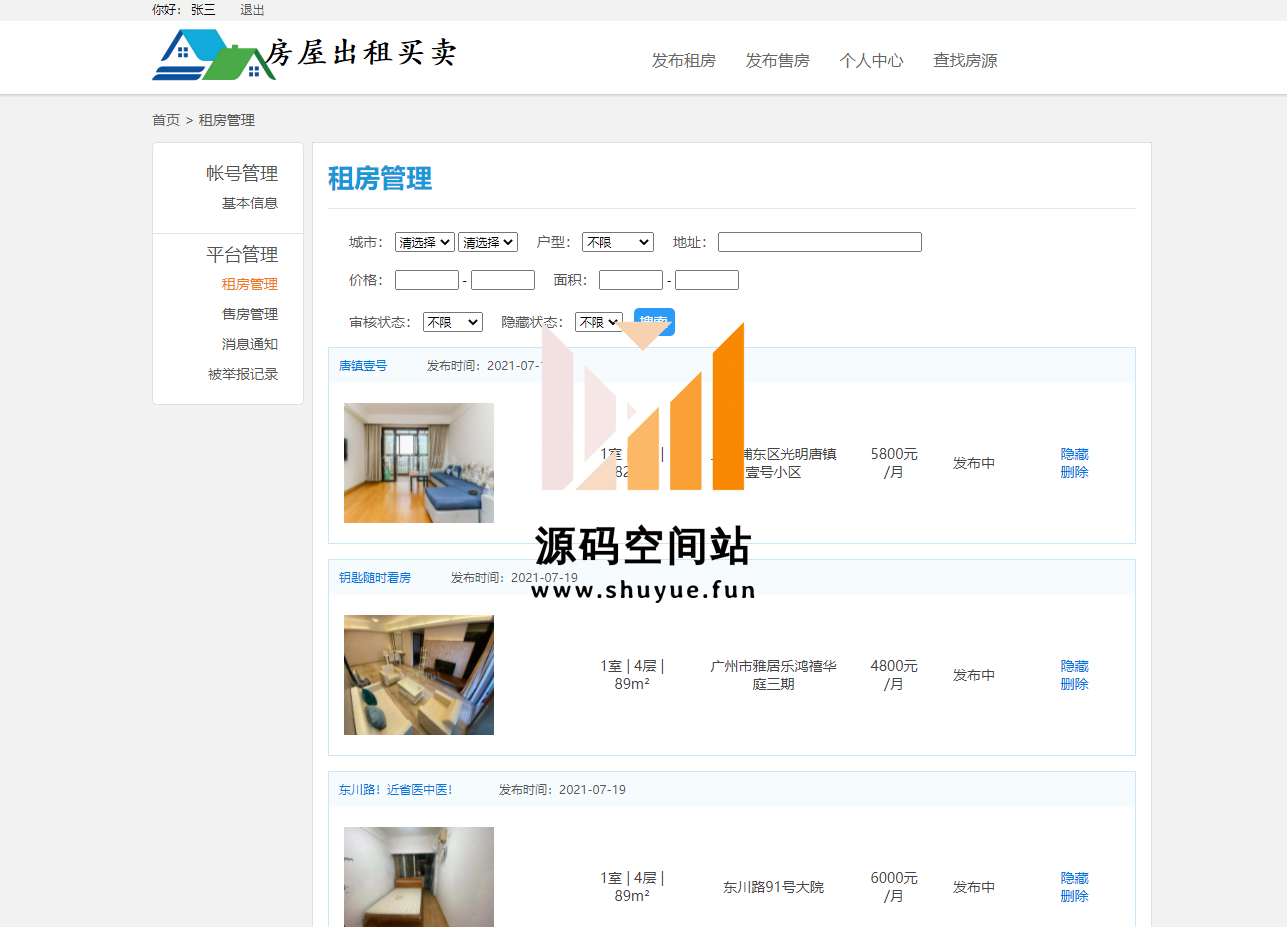1287x927 pixels.
Task: Click the 退出 logout link
Action: (252, 10)
